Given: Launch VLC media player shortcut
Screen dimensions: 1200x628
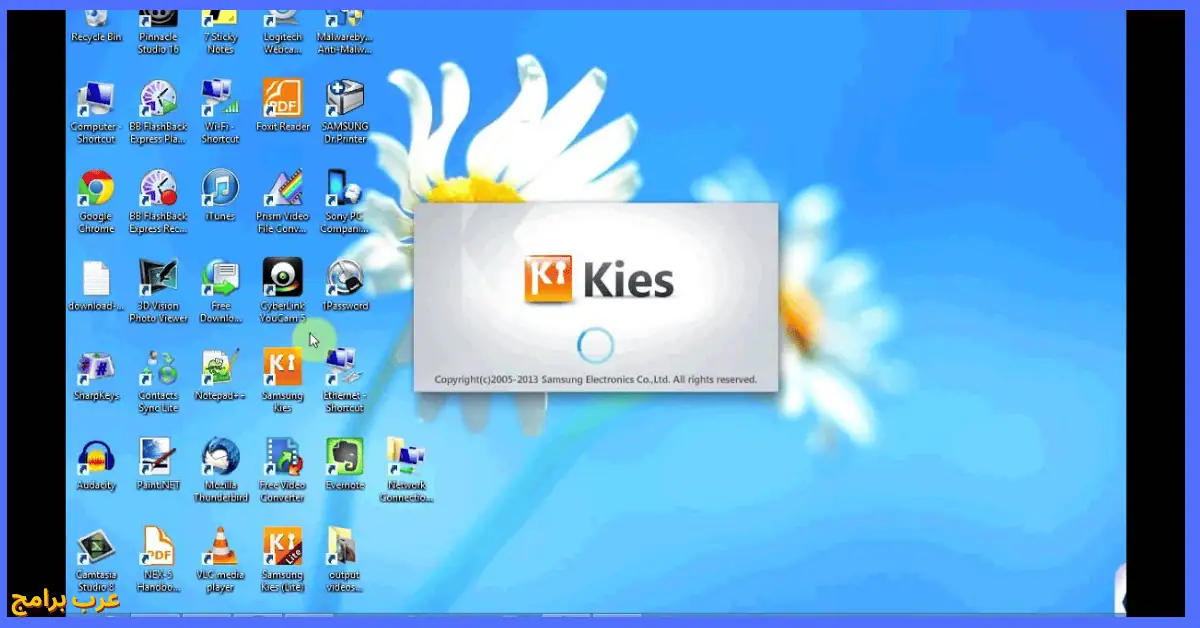Looking at the screenshot, I should click(220, 561).
